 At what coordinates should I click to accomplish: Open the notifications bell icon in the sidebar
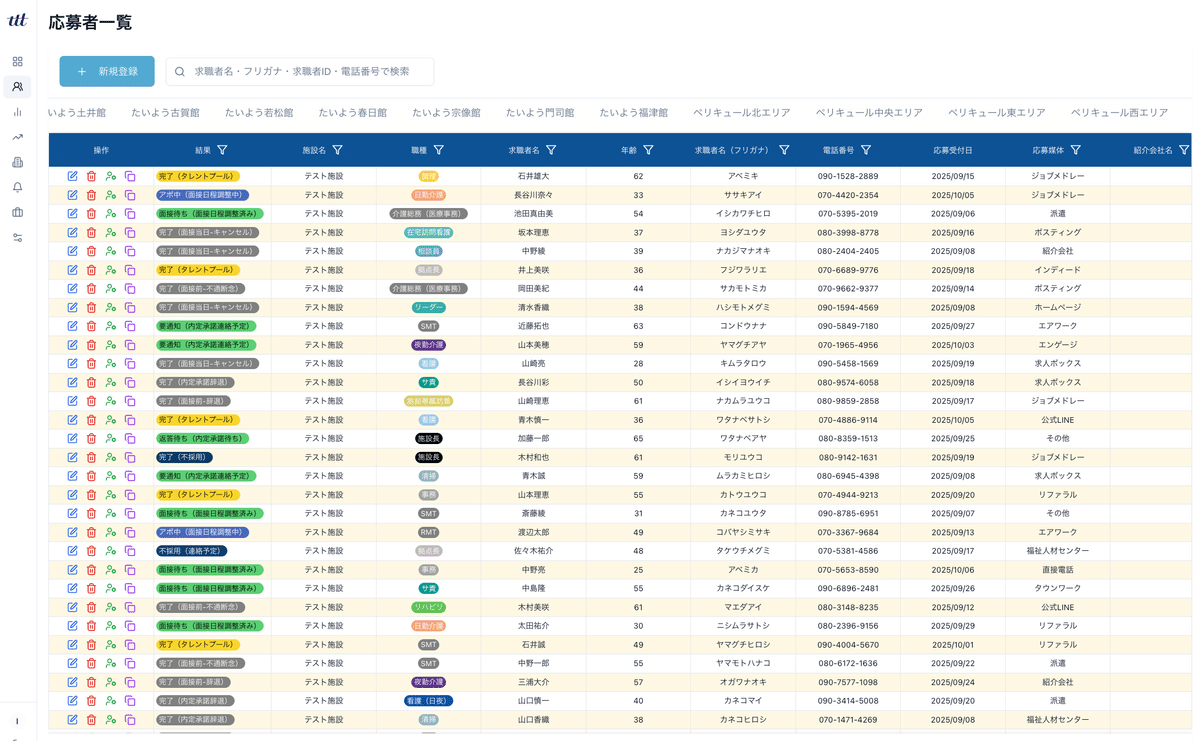tap(17, 187)
